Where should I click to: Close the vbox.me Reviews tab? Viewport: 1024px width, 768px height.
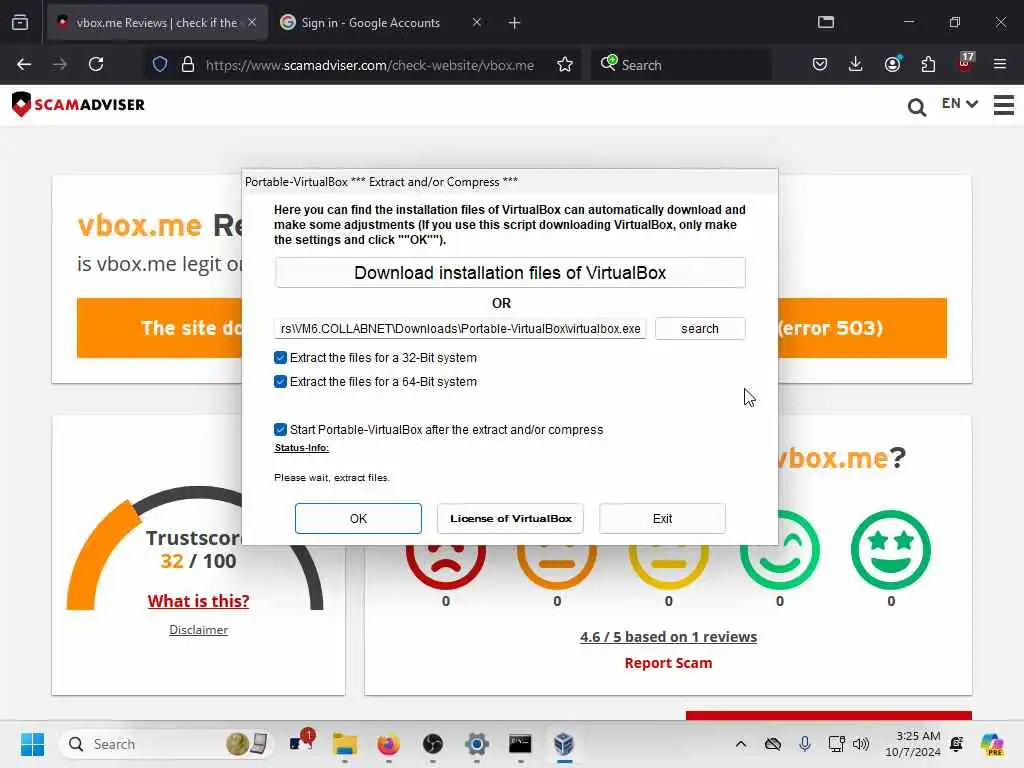click(x=252, y=22)
